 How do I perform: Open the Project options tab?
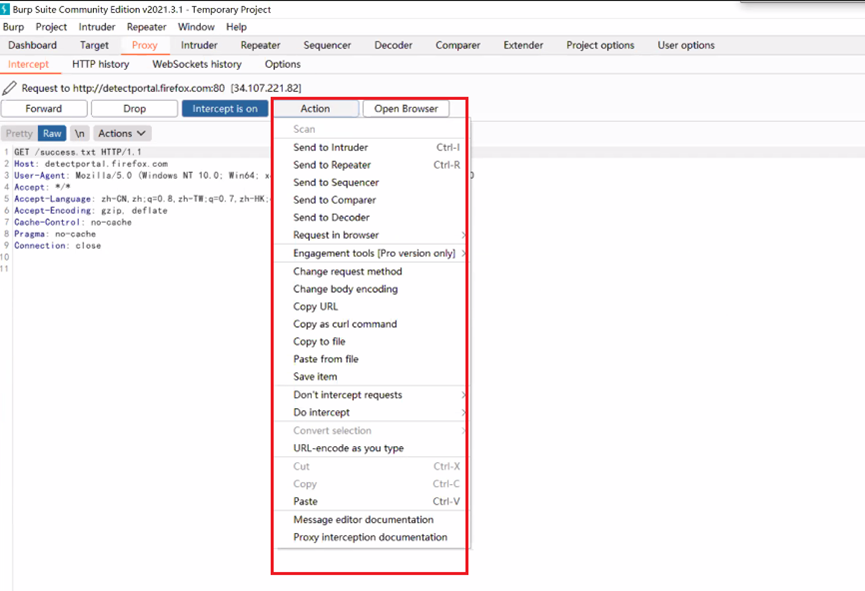[x=600, y=45]
